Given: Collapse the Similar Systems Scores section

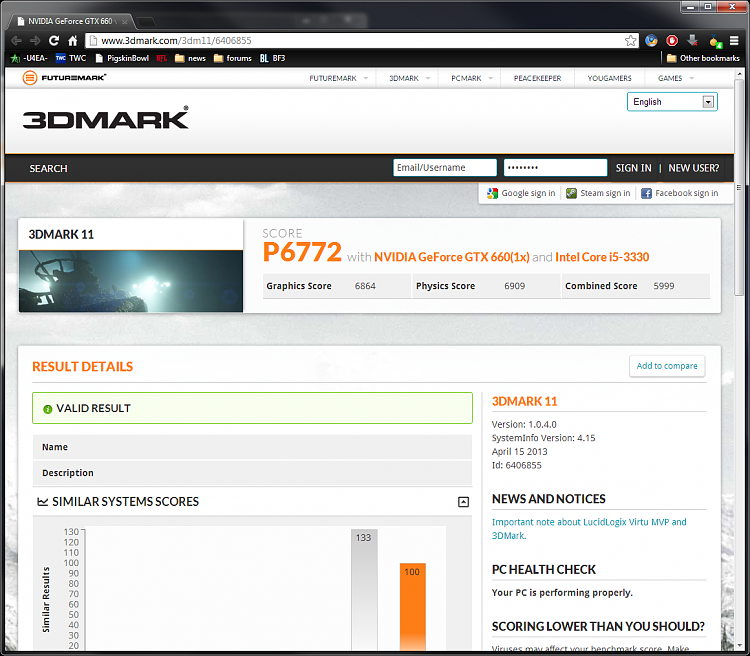Looking at the screenshot, I should point(463,502).
